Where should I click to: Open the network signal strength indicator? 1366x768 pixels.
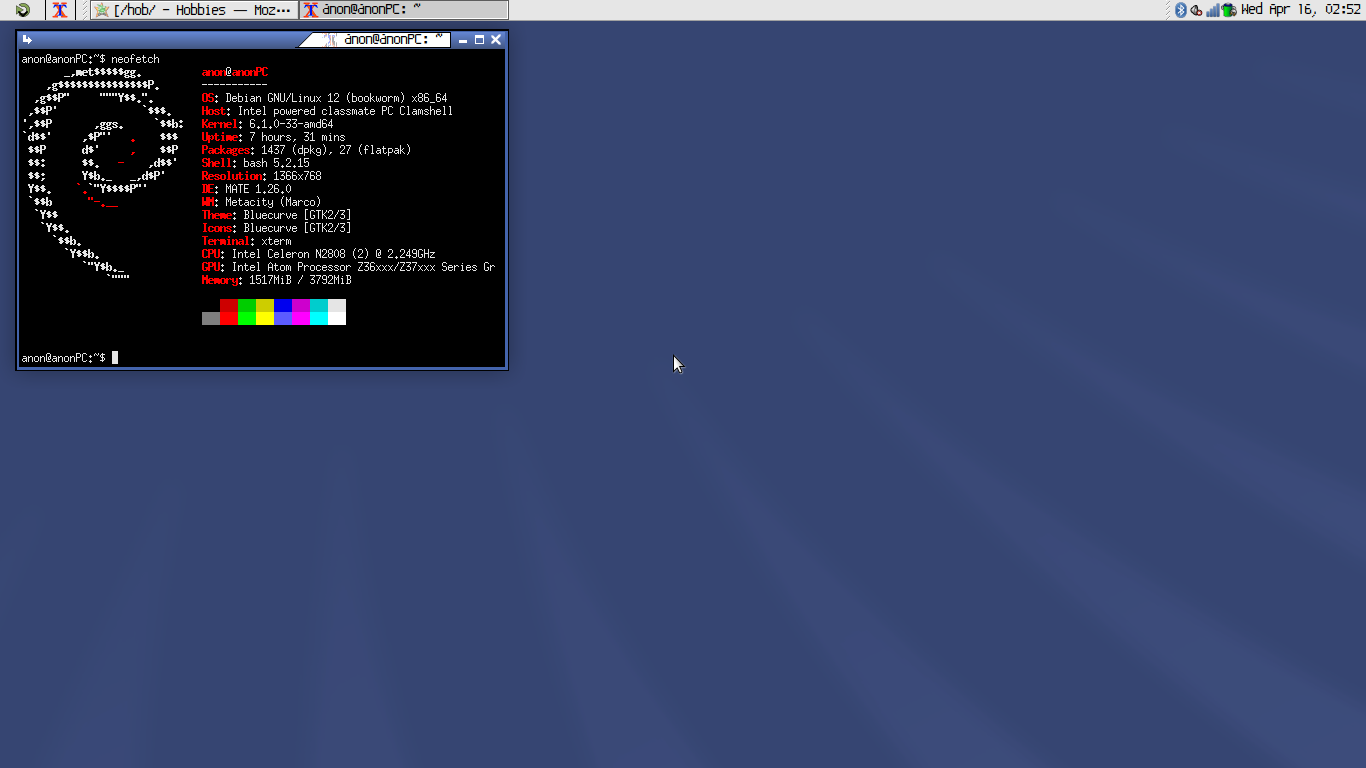pyautogui.click(x=1212, y=10)
